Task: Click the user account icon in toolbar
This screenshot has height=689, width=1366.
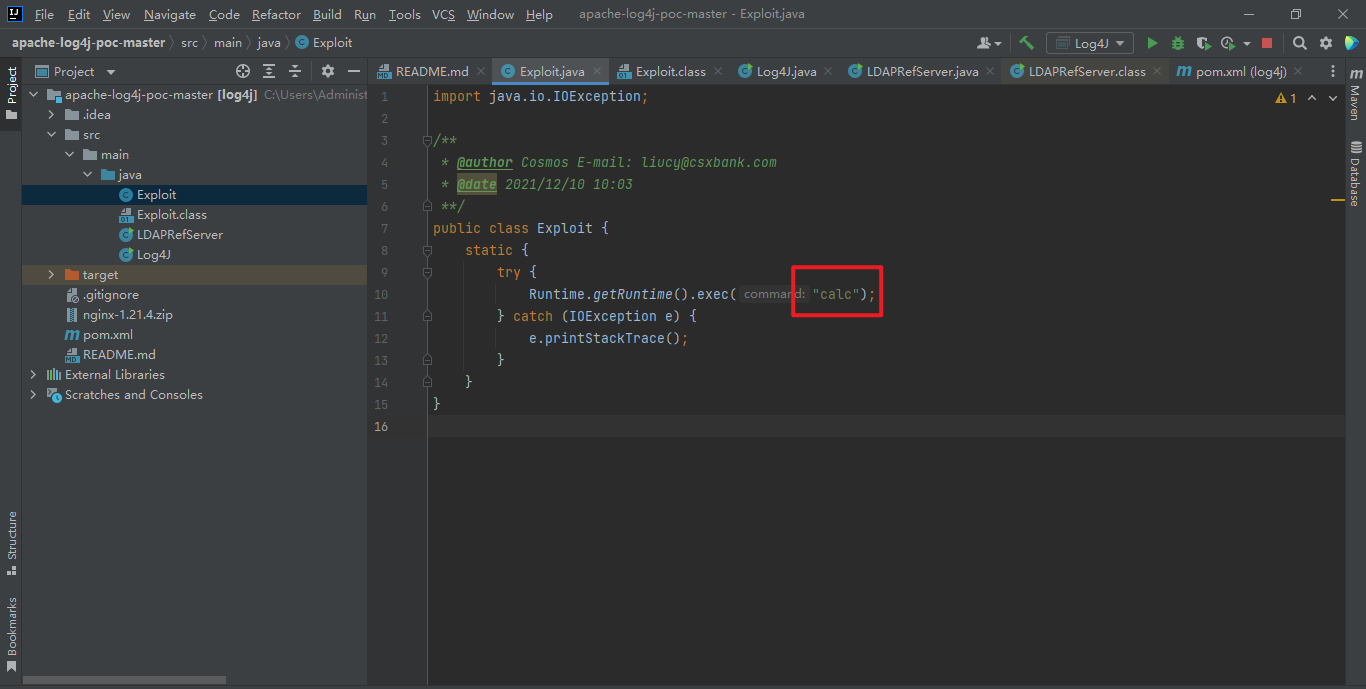Action: click(989, 43)
